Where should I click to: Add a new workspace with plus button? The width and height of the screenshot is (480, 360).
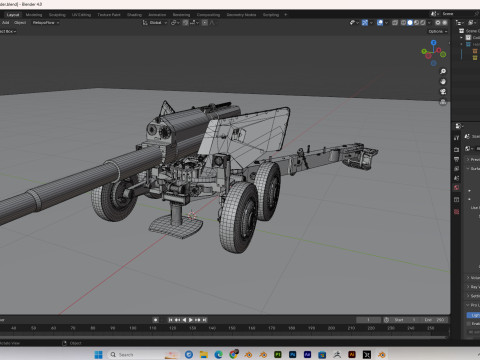(286, 15)
